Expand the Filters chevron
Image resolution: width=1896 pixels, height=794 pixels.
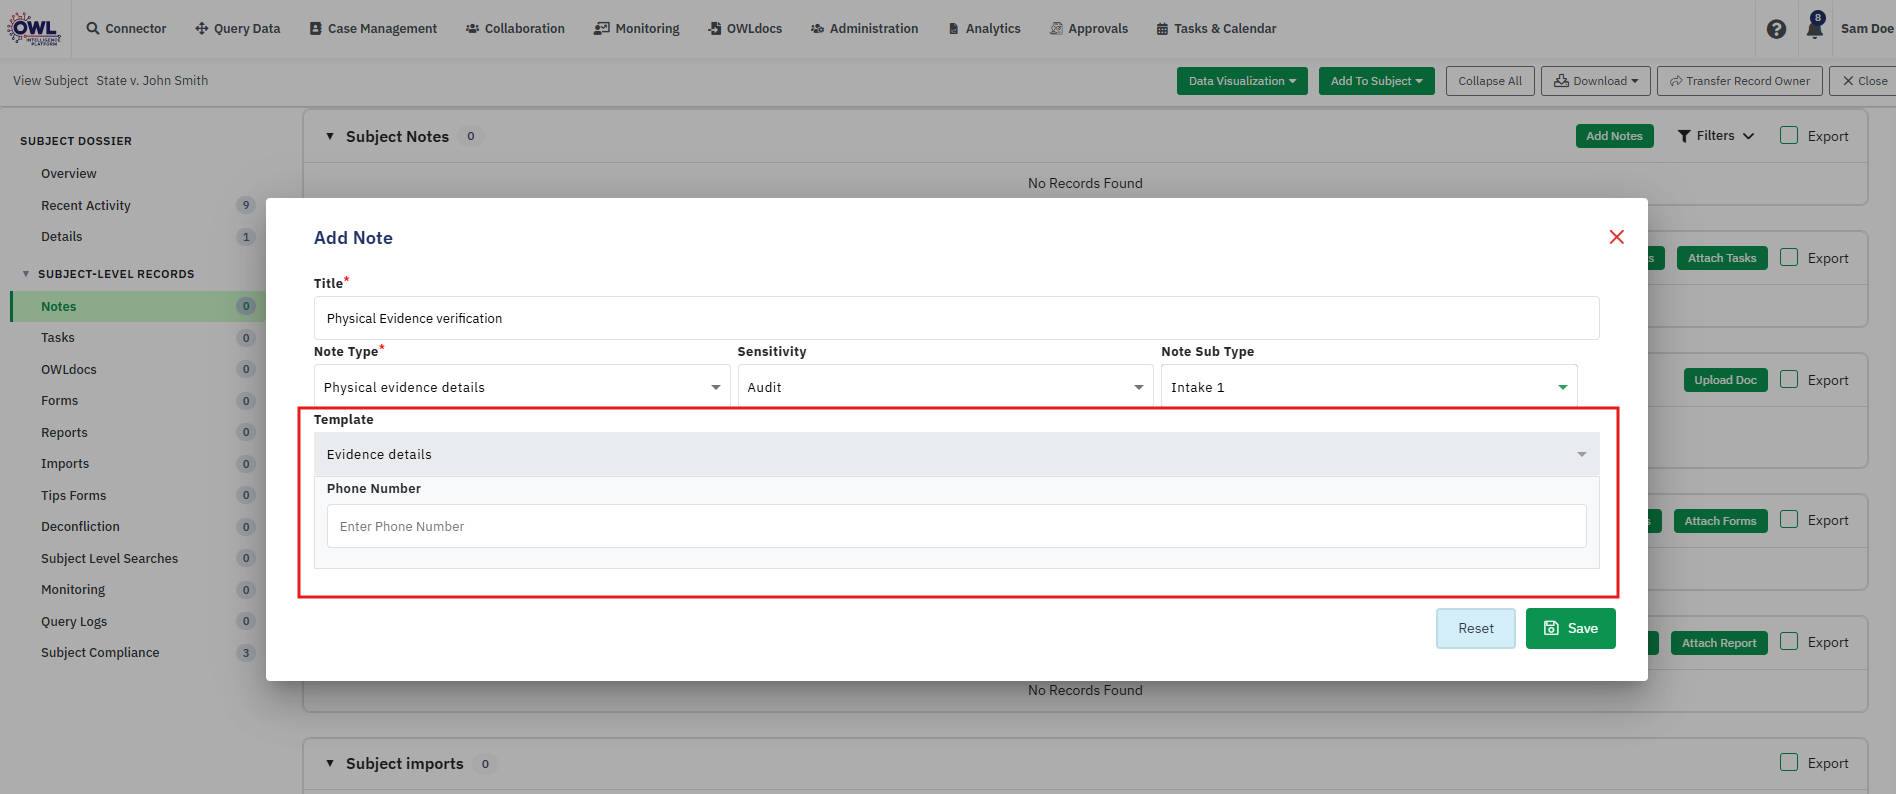pos(1748,136)
